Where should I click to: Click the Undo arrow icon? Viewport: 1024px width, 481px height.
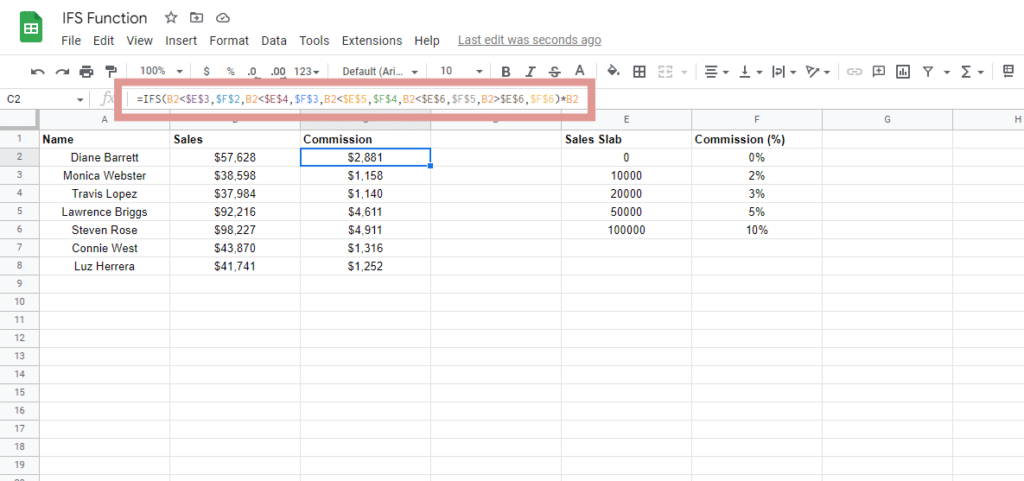click(38, 71)
